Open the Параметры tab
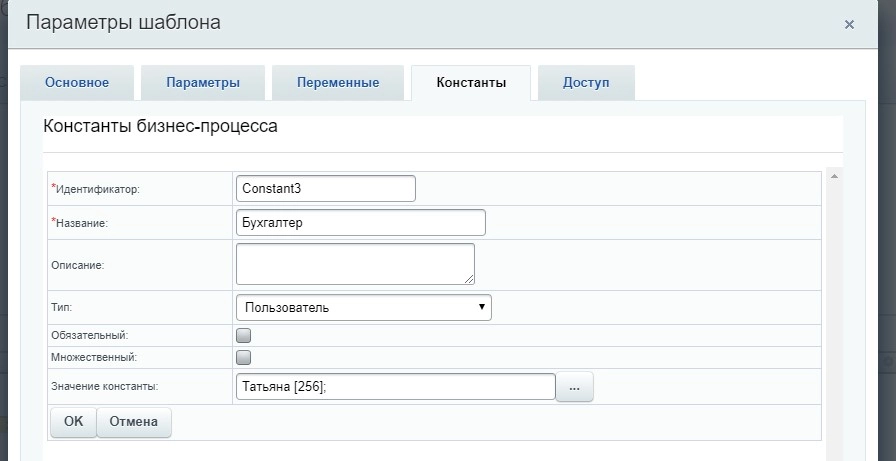The height and width of the screenshot is (461, 896). click(x=203, y=82)
